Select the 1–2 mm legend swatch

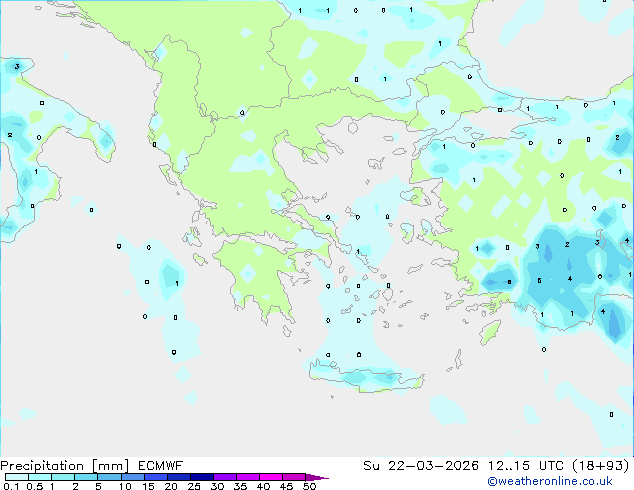pos(63,477)
